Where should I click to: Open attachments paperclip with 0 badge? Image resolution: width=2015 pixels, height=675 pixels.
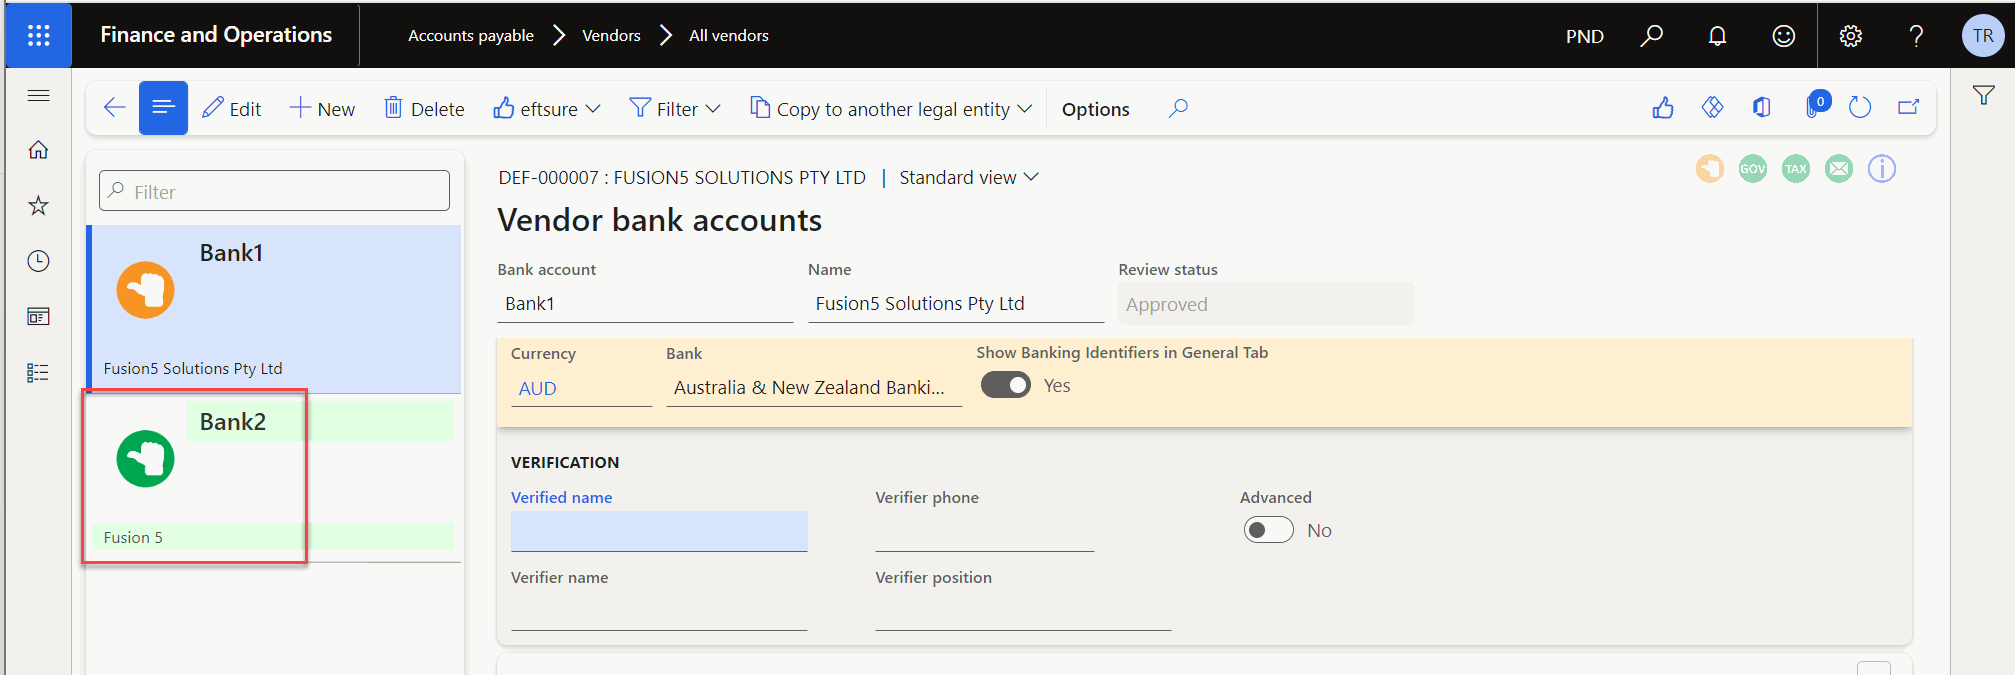click(x=1815, y=106)
